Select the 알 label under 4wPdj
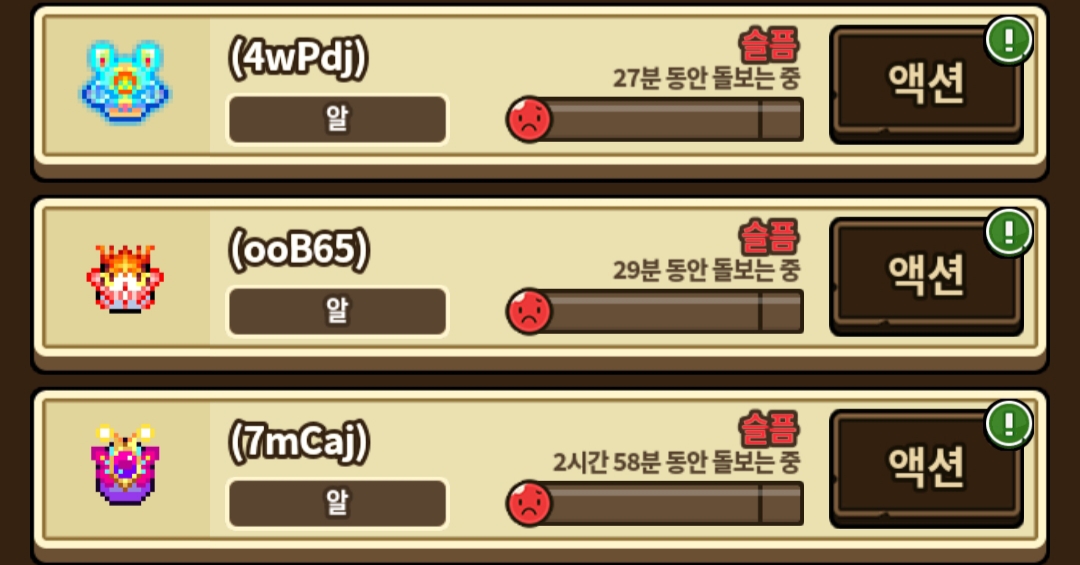1080x565 pixels. pos(338,119)
